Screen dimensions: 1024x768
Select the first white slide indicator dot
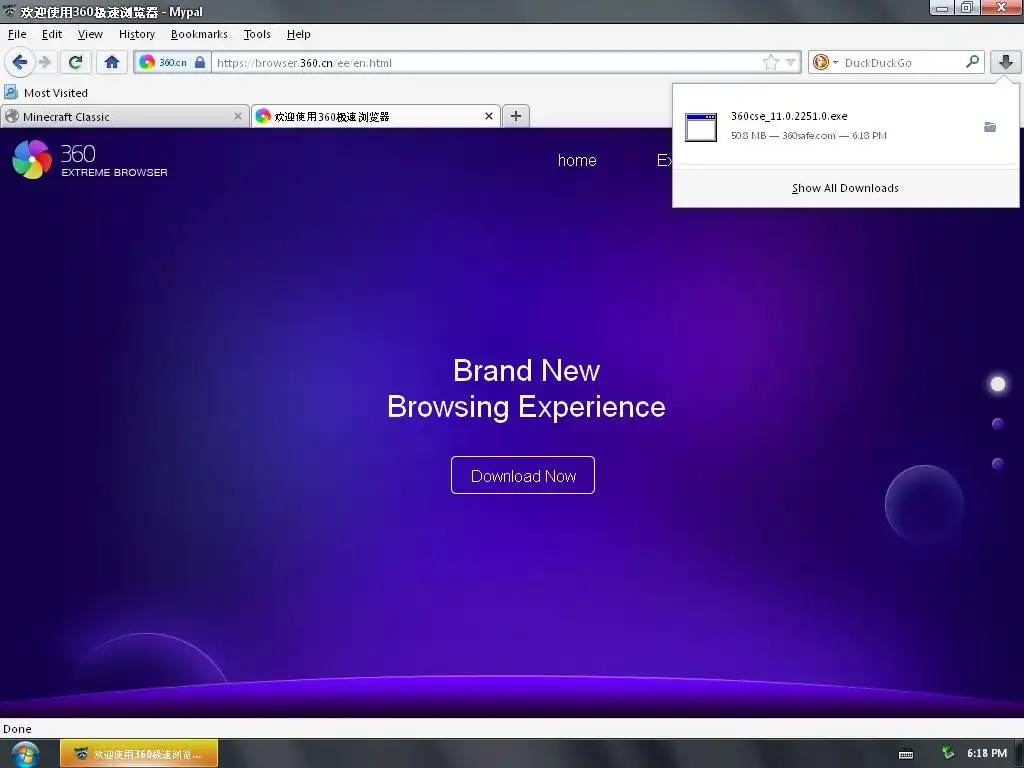(998, 384)
